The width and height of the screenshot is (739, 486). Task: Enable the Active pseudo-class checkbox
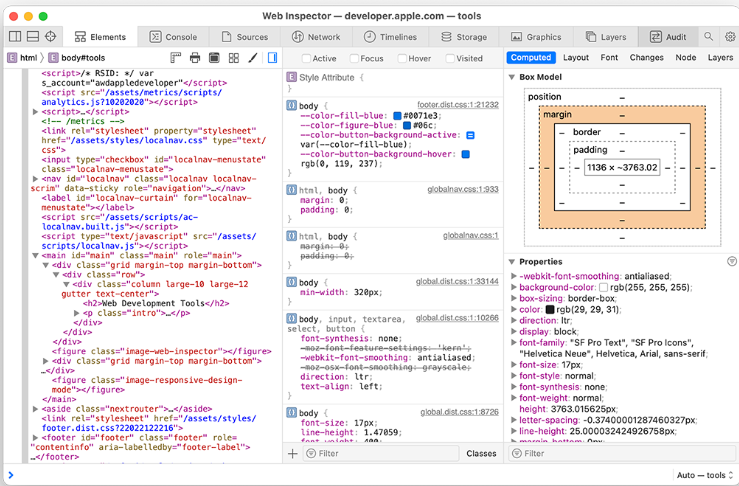(305, 59)
